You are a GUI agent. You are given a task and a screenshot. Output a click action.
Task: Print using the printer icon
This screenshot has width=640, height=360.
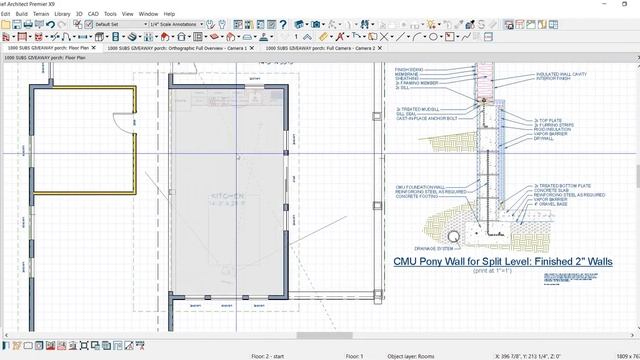tap(28, 24)
